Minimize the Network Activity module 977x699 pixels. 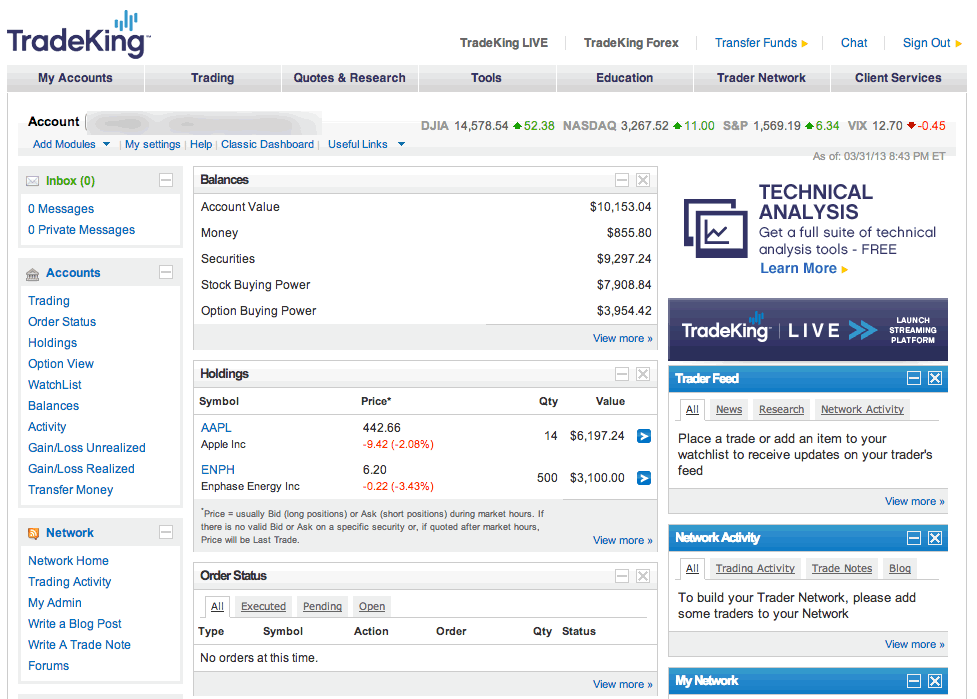tap(913, 538)
